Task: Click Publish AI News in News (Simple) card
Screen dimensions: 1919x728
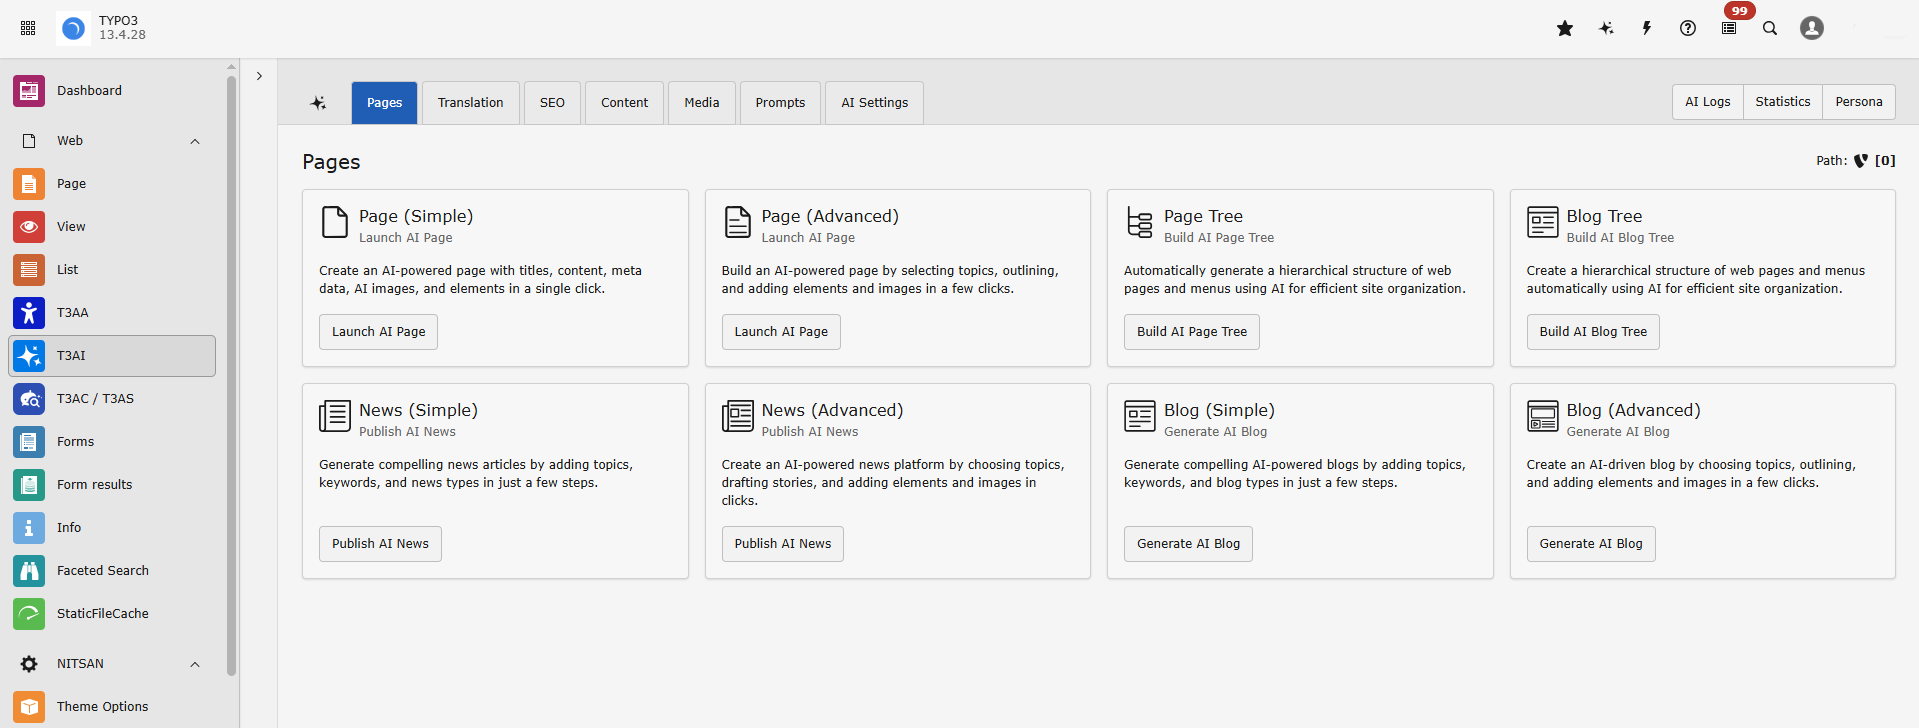Action: coord(381,544)
